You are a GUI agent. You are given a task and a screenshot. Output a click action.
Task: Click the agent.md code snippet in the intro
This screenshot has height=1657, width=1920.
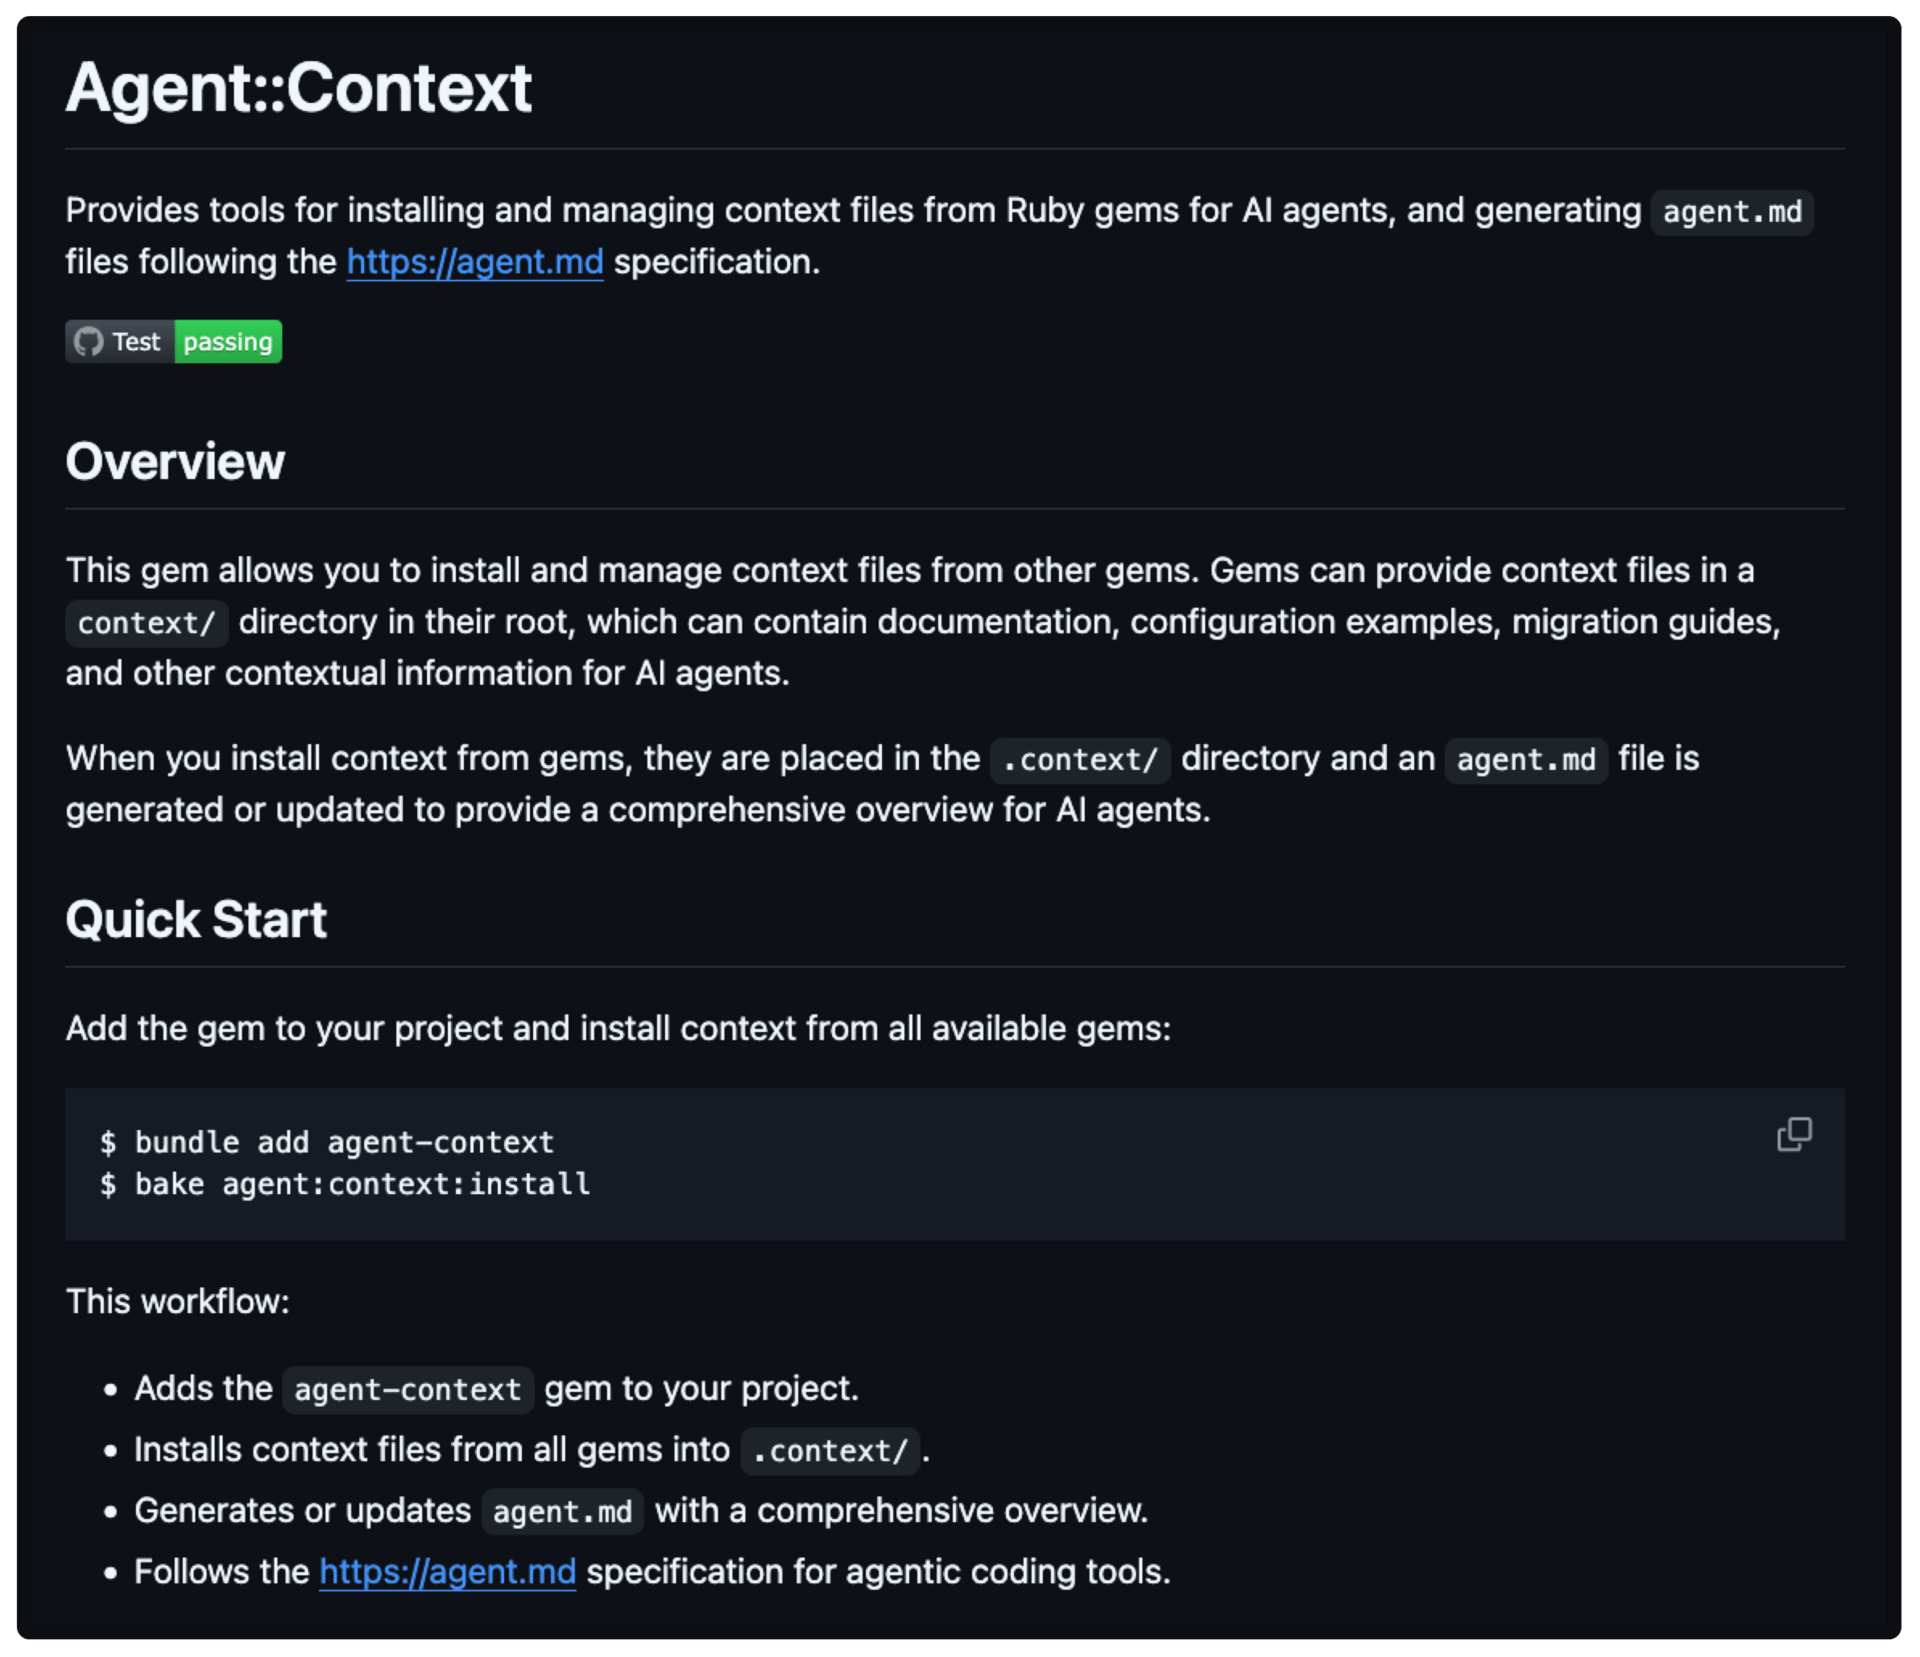point(1732,212)
